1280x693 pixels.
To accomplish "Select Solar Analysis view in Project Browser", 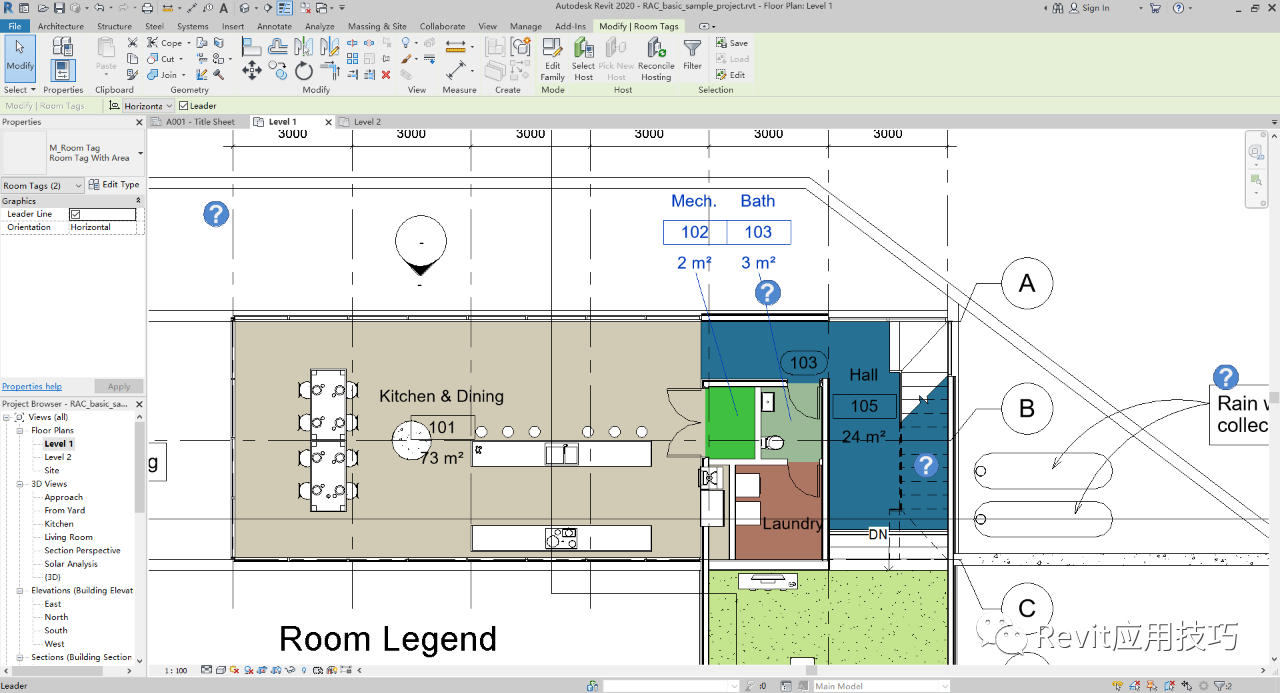I will tap(71, 564).
